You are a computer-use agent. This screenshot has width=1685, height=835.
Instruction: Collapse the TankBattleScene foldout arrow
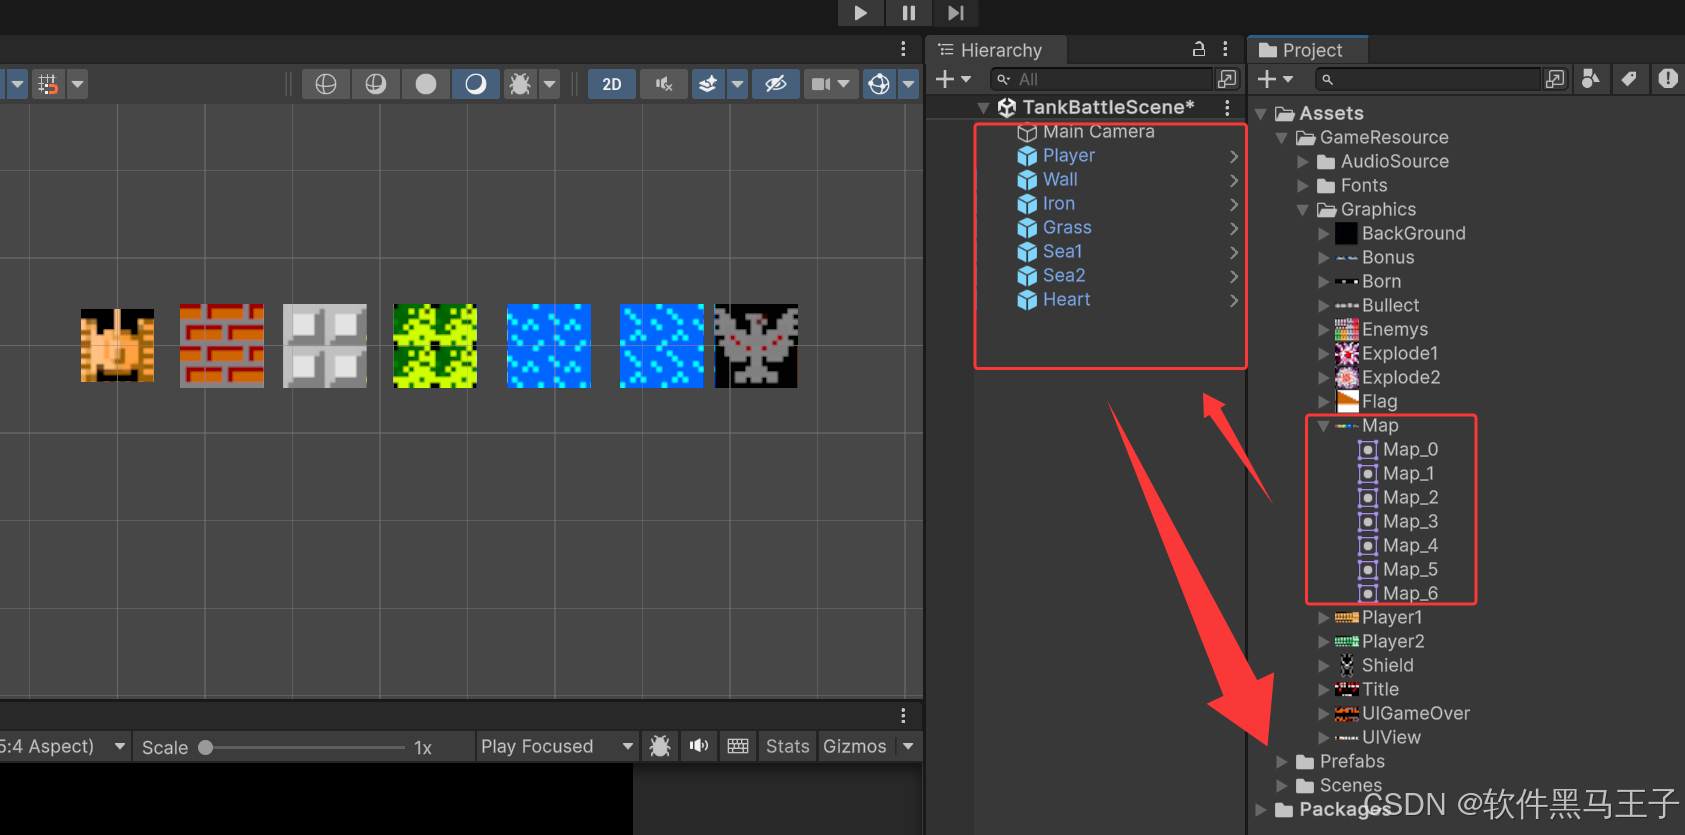[x=983, y=108]
